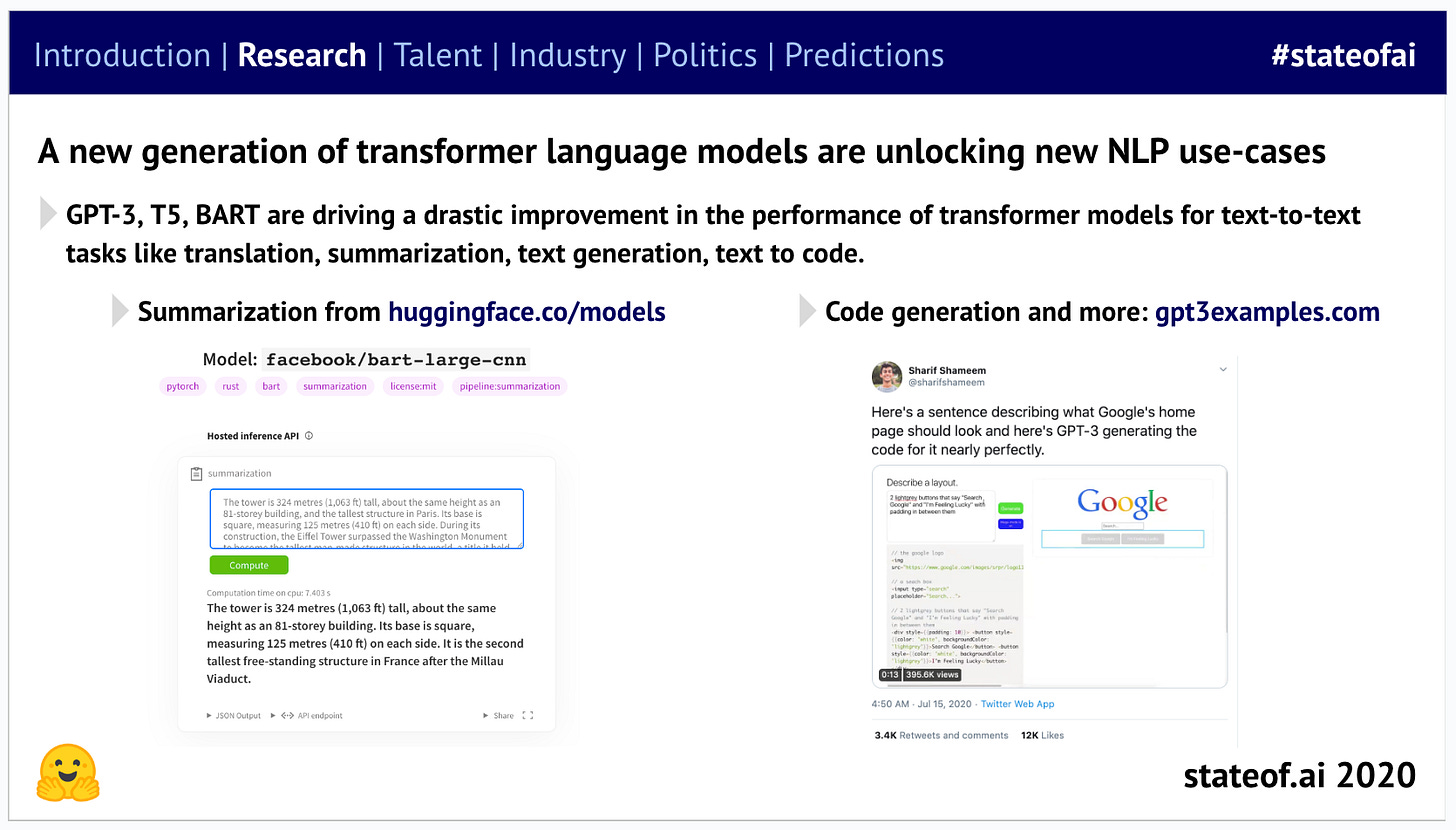Image resolution: width=1456 pixels, height=830 pixels.
Task: Open the Twitter Web App link
Action: [x=1018, y=704]
